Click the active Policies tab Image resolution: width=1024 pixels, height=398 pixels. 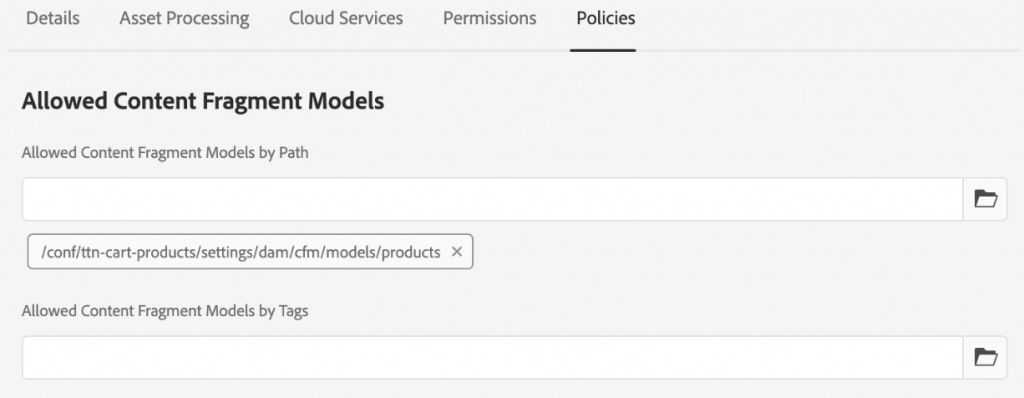[x=605, y=18]
